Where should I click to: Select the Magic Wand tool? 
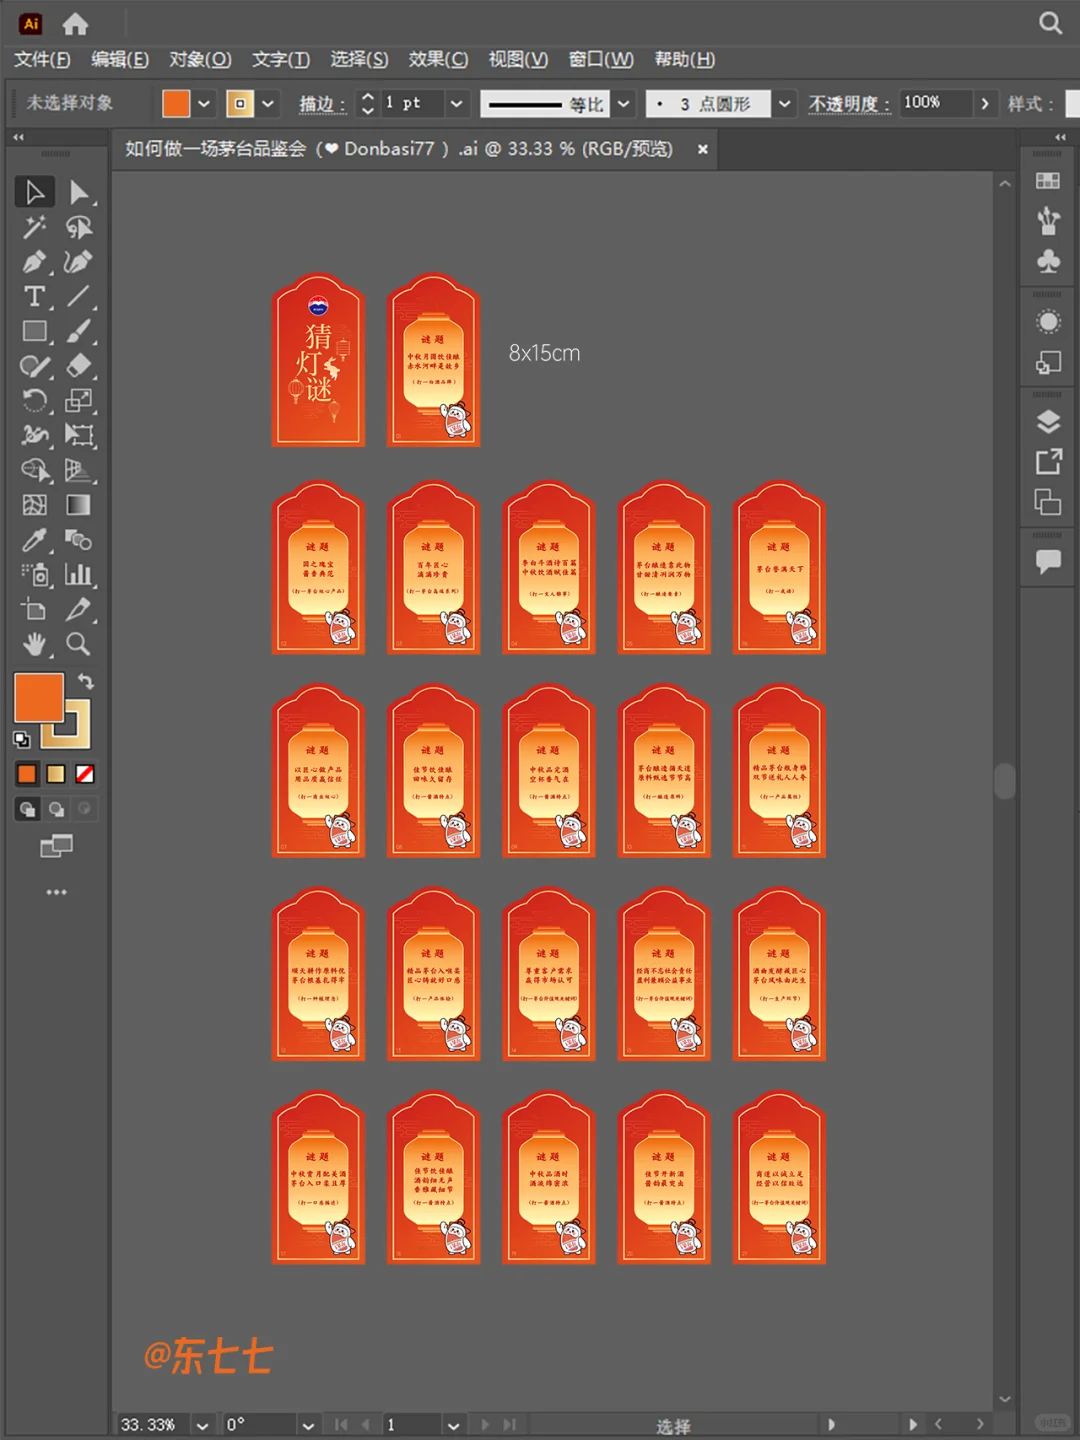pyautogui.click(x=34, y=227)
